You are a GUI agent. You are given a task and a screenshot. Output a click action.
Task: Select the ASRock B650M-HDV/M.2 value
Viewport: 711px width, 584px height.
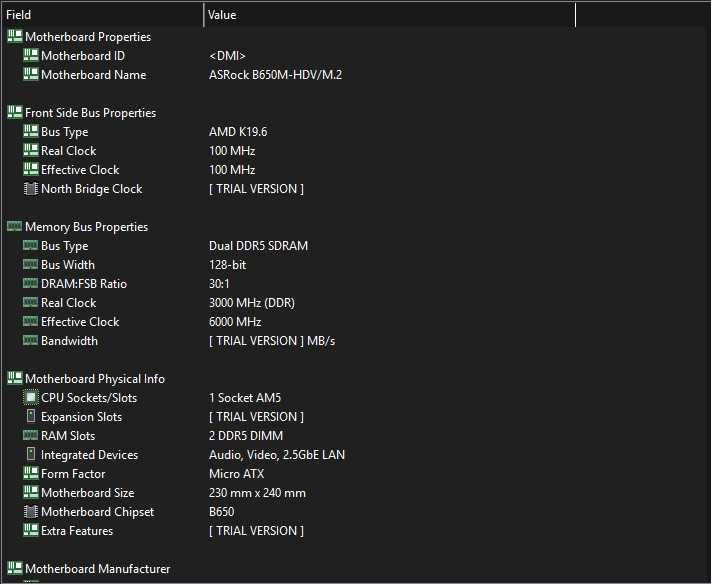275,75
